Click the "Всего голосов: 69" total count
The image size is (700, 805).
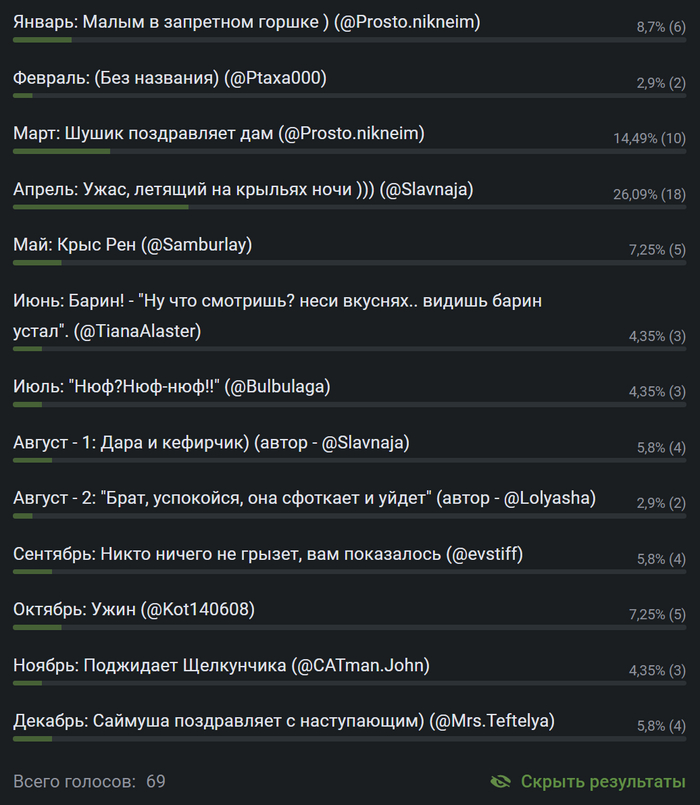[89, 780]
